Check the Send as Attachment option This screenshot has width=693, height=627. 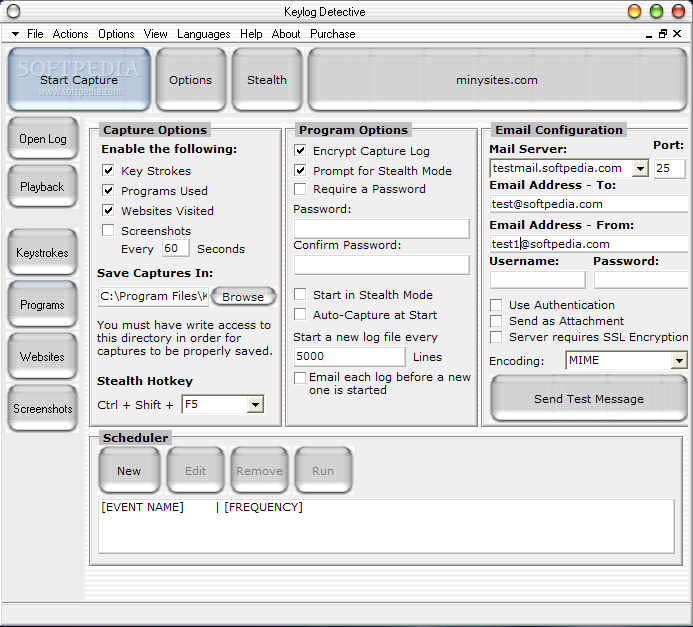[x=496, y=321]
